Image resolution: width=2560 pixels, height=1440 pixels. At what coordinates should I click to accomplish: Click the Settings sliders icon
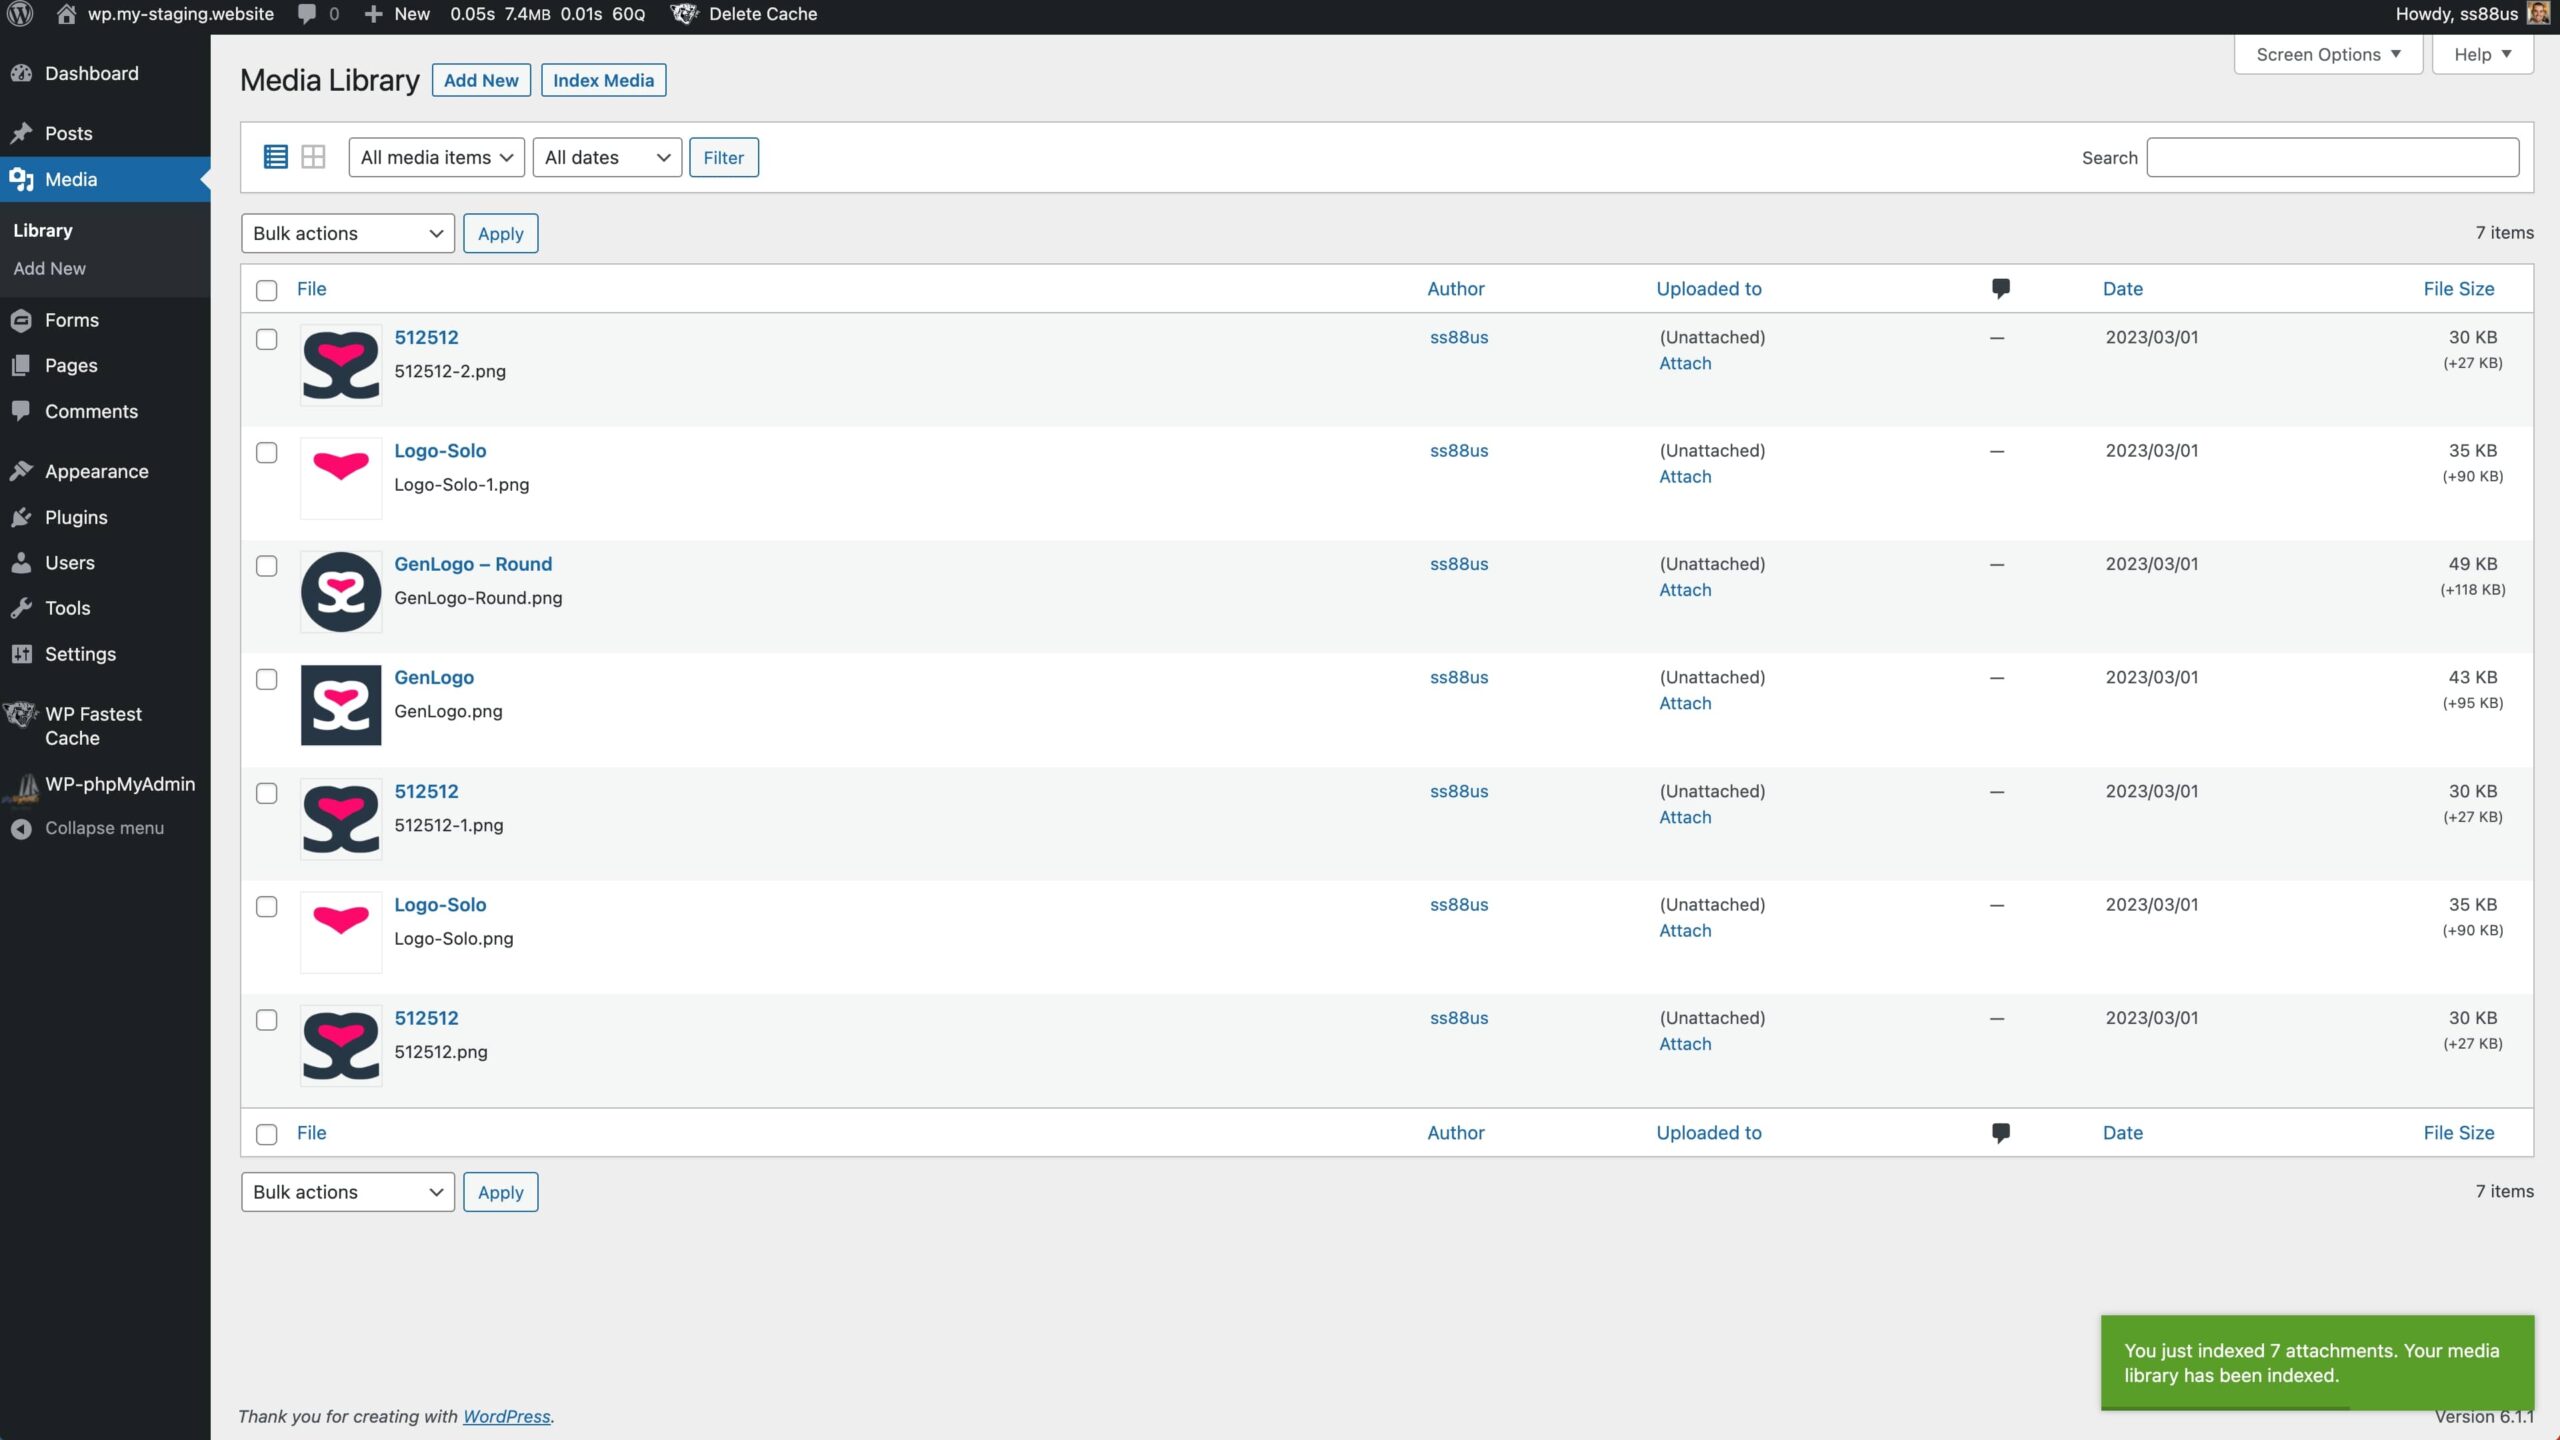coord(21,654)
